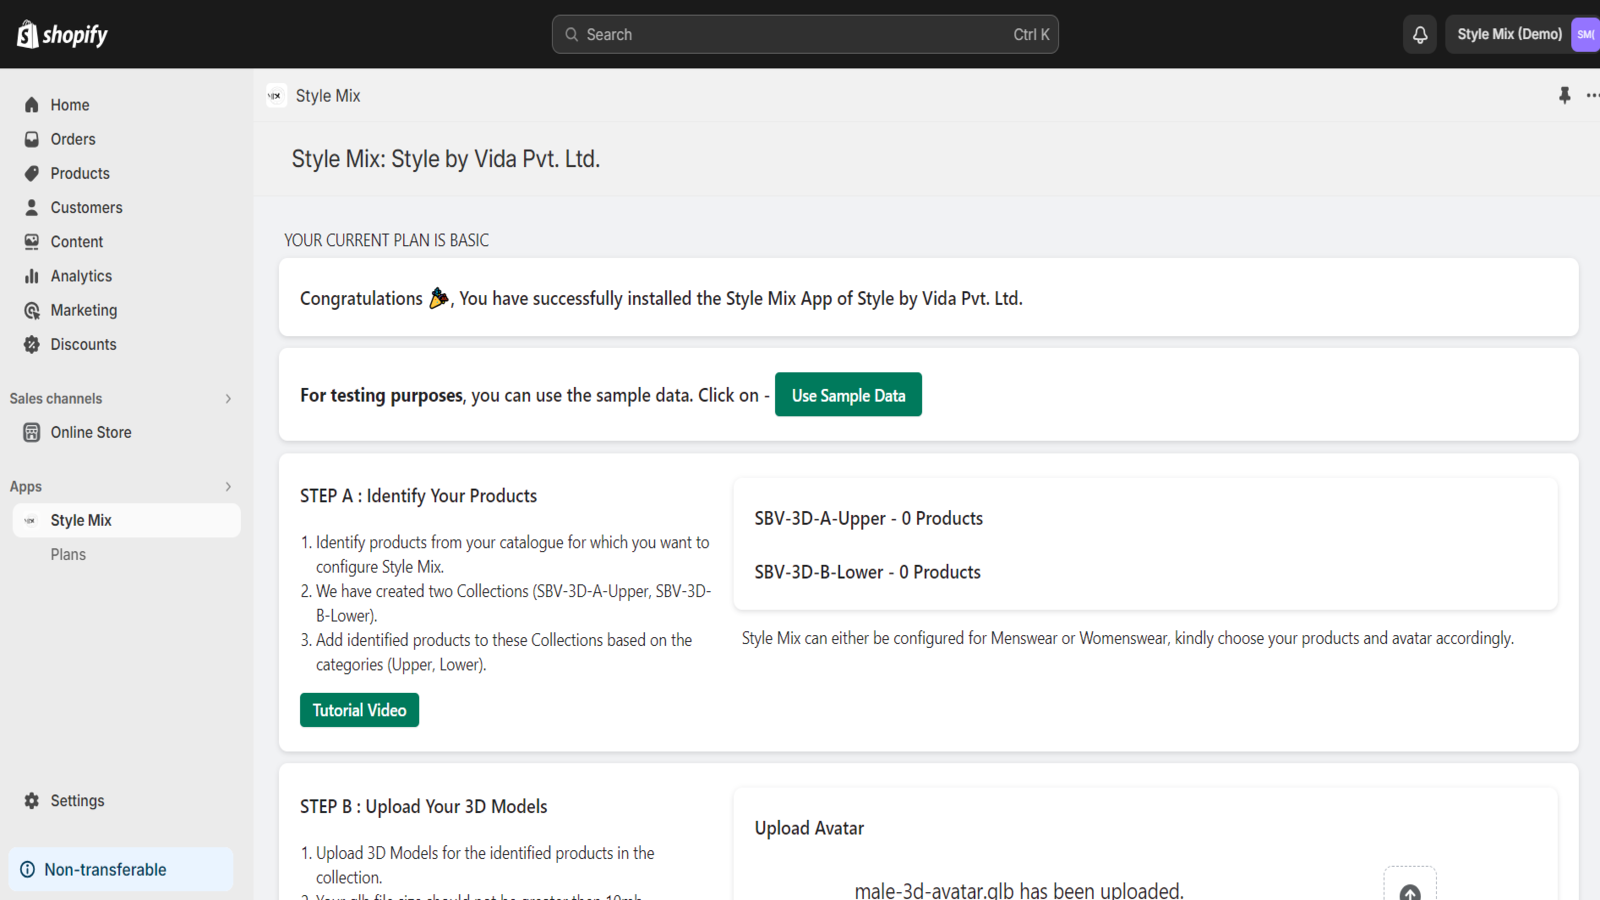
Task: Click the Customers person icon
Action: (32, 207)
